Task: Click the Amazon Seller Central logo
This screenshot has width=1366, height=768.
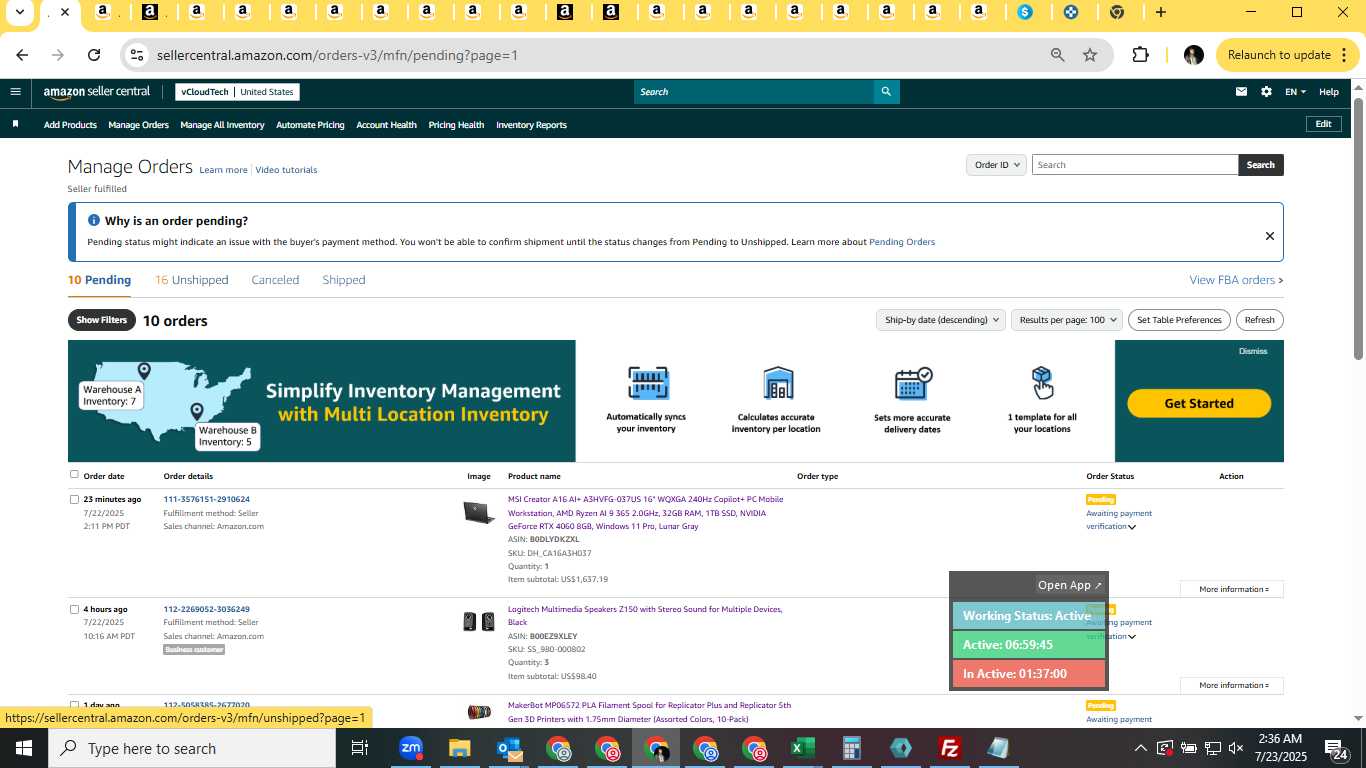Action: pyautogui.click(x=97, y=92)
